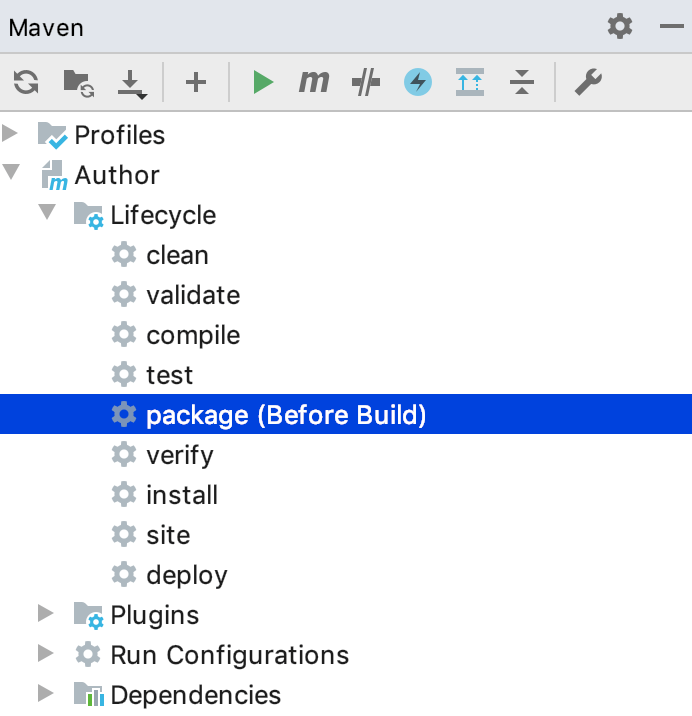Select the Plugins tree item

pos(155,616)
